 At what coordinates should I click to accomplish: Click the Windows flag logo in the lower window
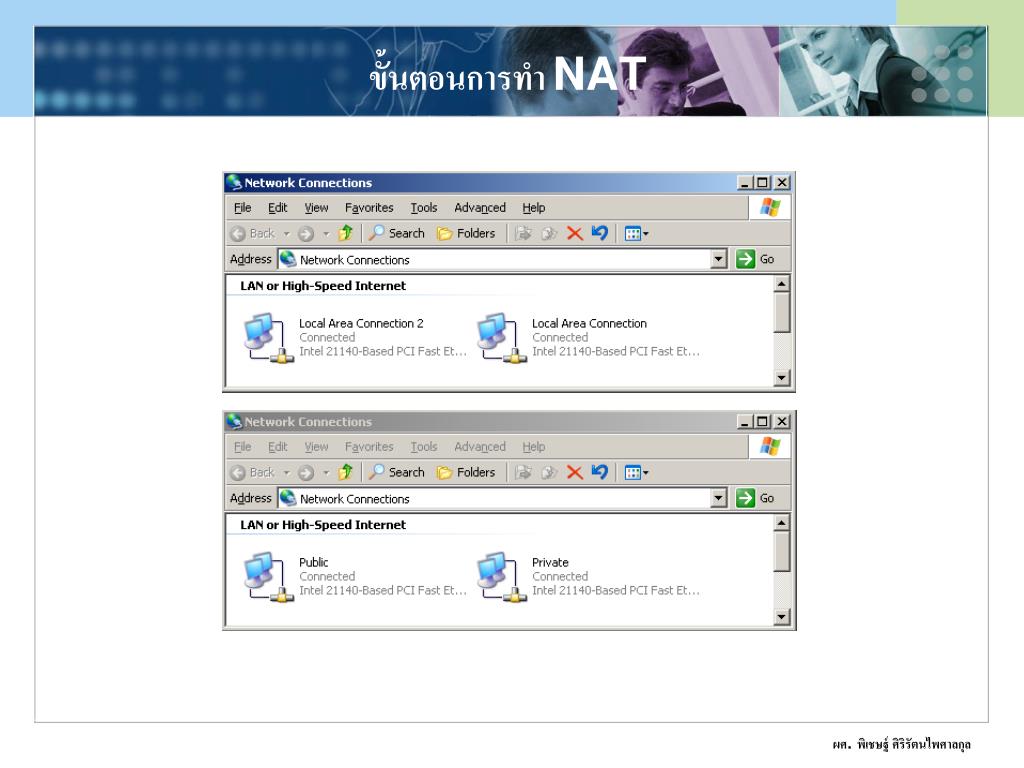[770, 447]
